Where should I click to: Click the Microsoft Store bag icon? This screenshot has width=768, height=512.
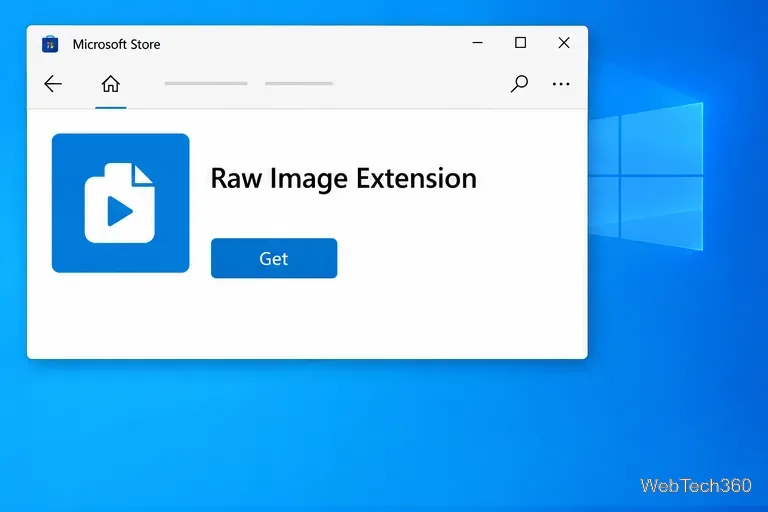[50, 44]
